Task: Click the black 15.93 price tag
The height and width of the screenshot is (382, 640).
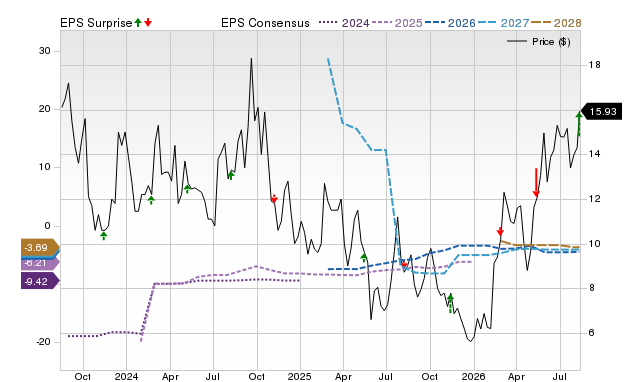Action: click(601, 111)
